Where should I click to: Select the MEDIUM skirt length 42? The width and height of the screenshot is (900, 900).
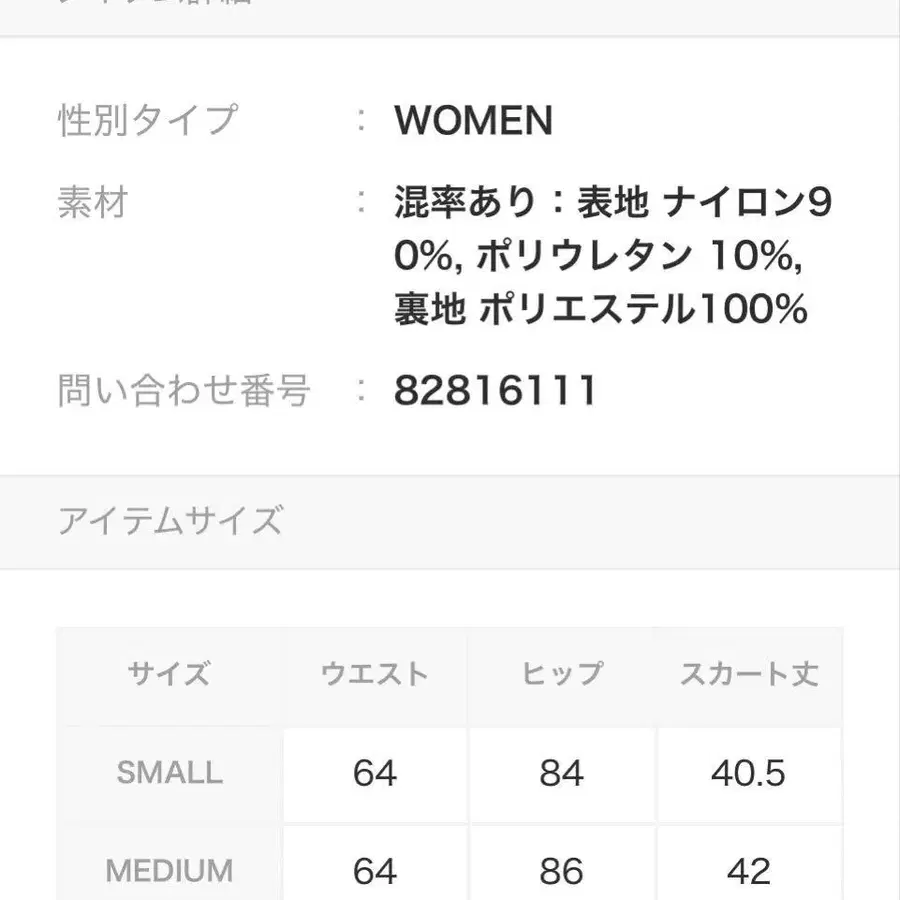749,870
